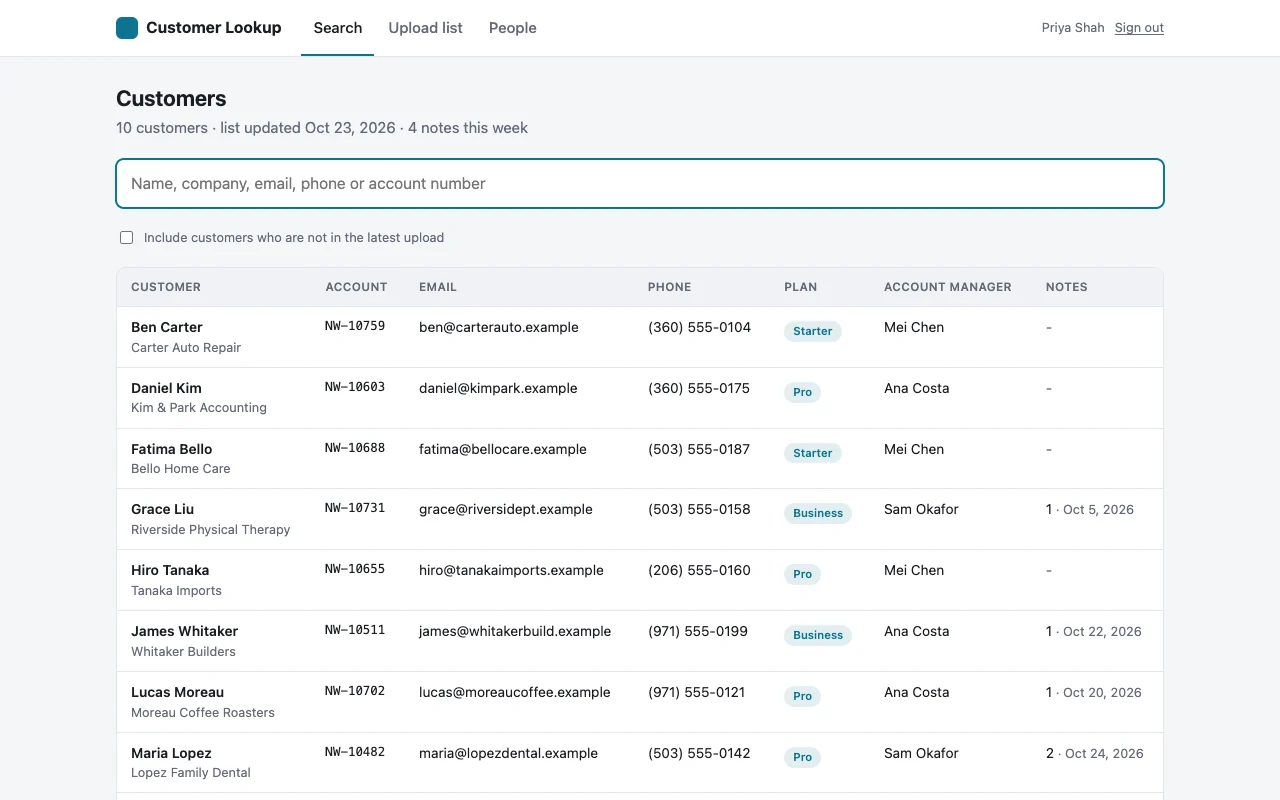This screenshot has height=800, width=1280.
Task: Click the Business plan badge for James Whitaker
Action: (x=818, y=635)
